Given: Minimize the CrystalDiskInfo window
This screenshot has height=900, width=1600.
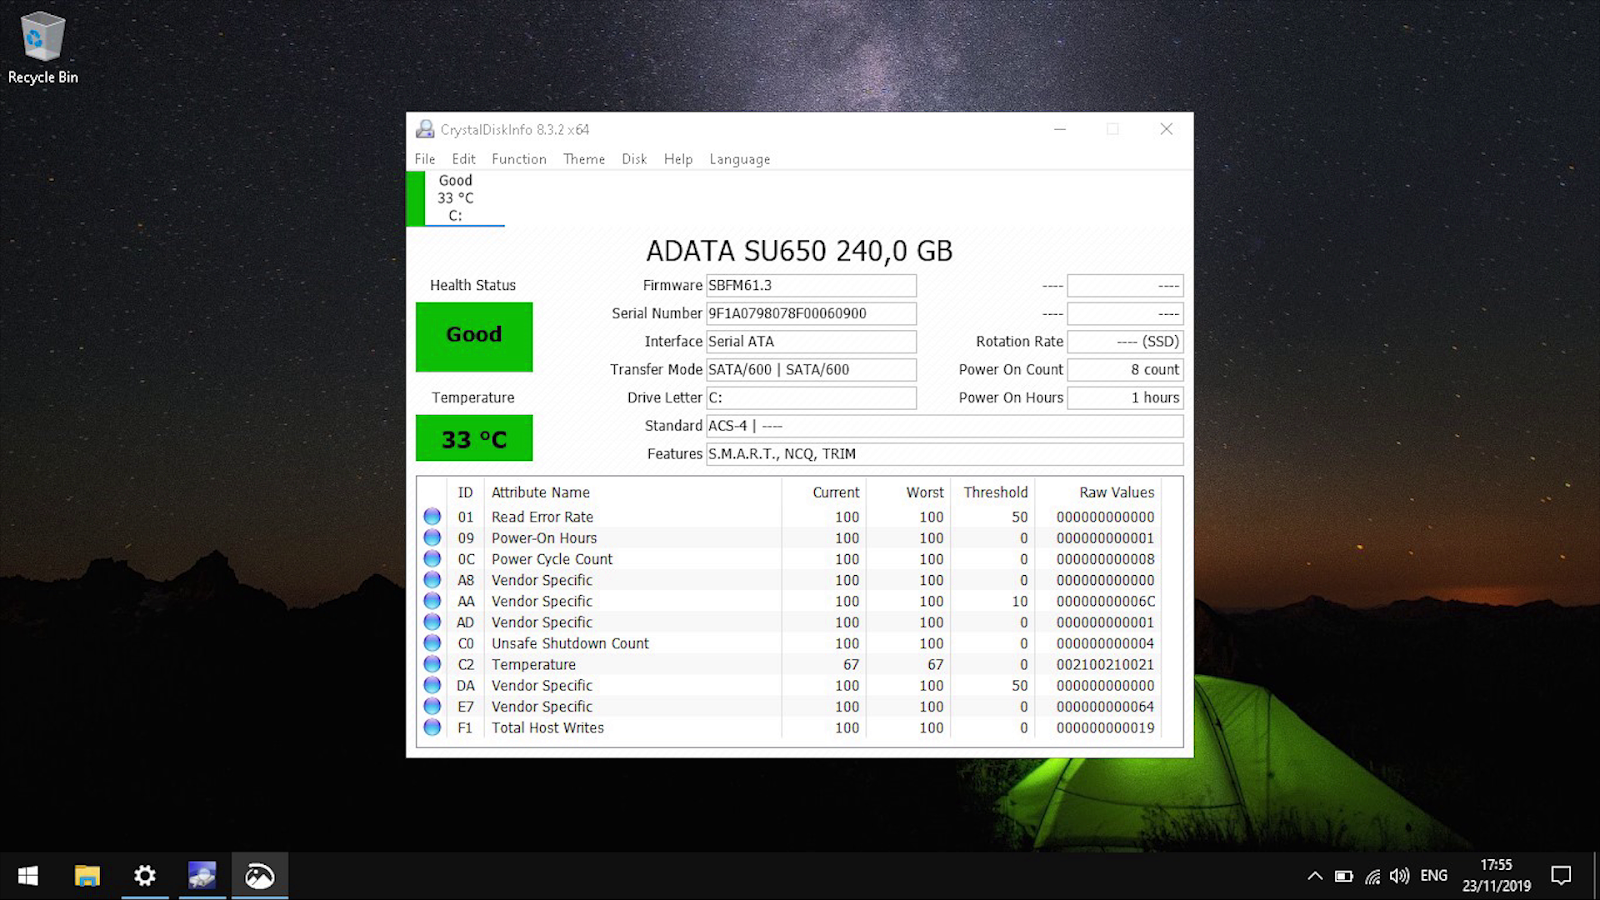Looking at the screenshot, I should tap(1060, 129).
